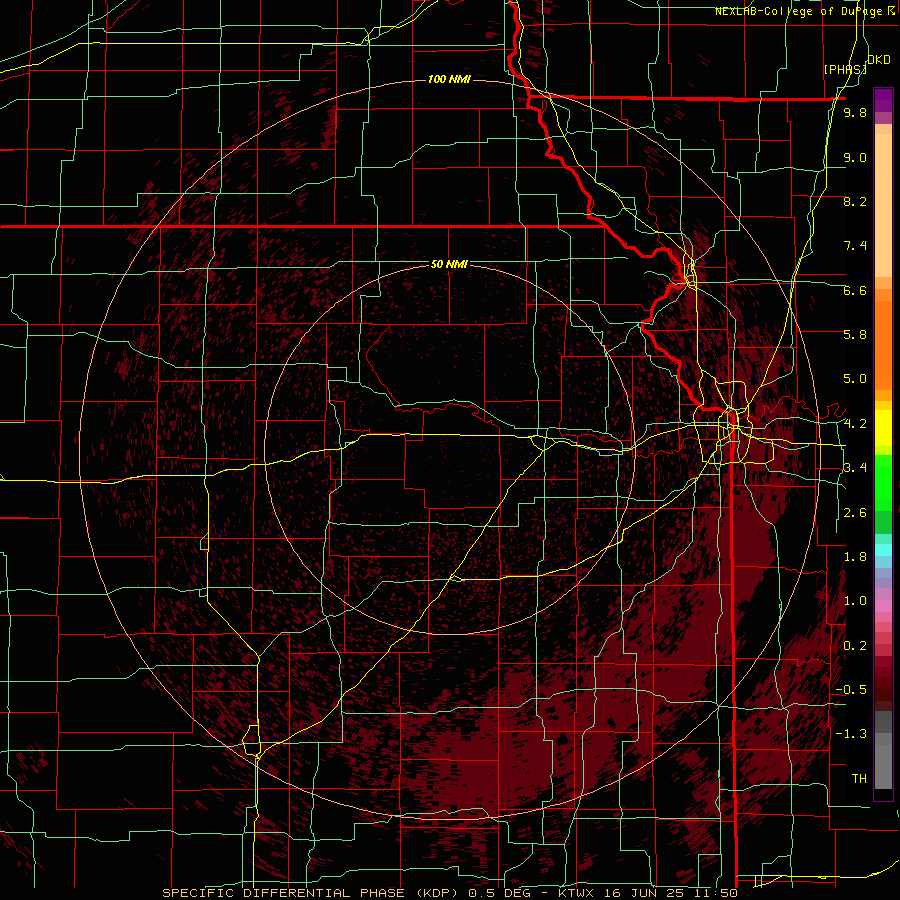Click the 100 NMI range ring label
The image size is (900, 900).
click(x=449, y=79)
